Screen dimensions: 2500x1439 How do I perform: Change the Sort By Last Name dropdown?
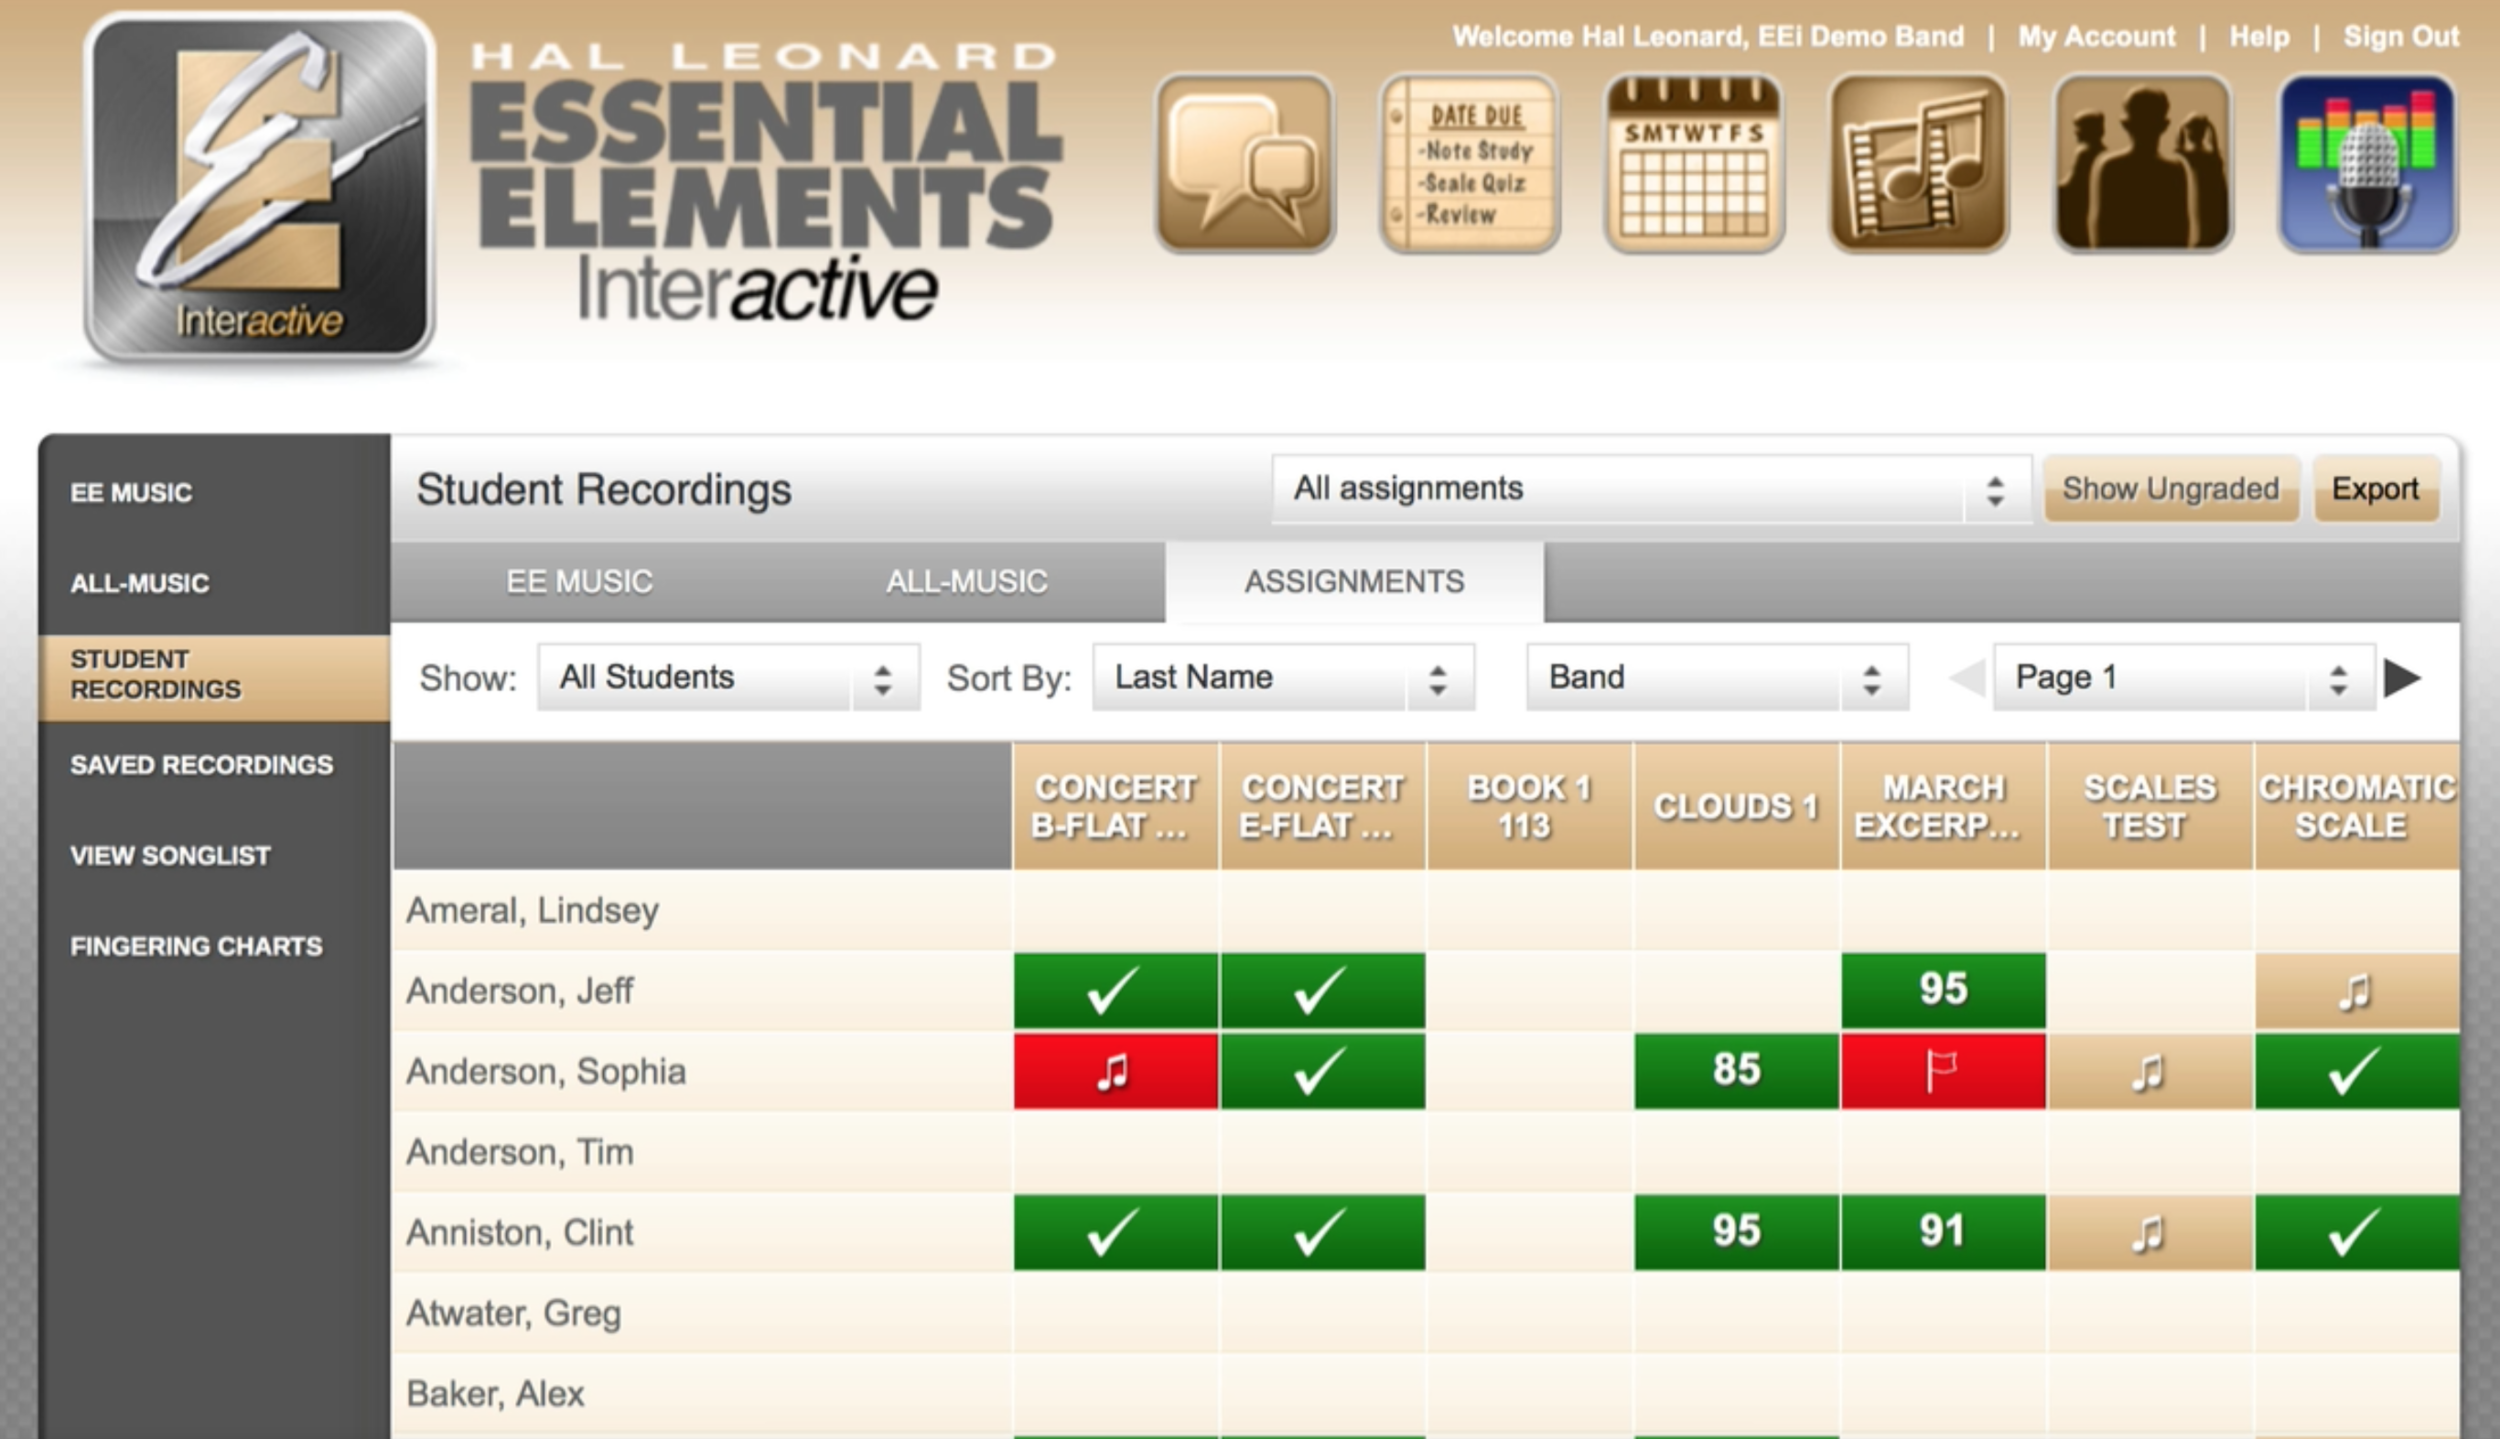[1283, 678]
